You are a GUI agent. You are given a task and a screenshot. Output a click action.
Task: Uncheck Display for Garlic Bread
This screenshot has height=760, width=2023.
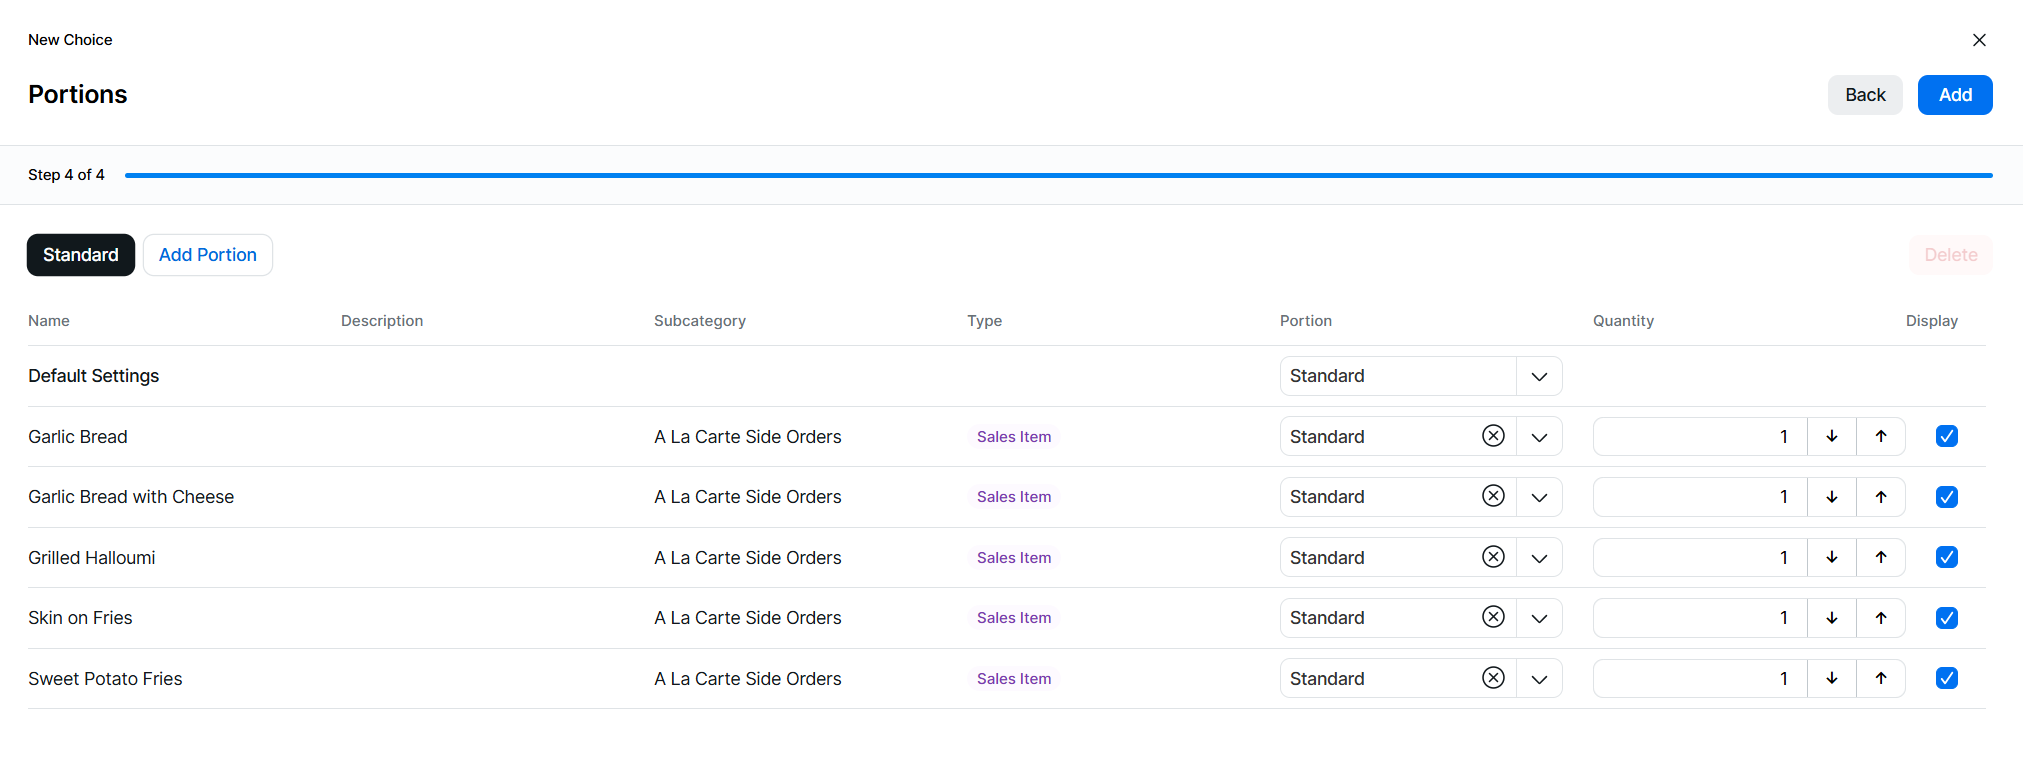pyautogui.click(x=1946, y=436)
